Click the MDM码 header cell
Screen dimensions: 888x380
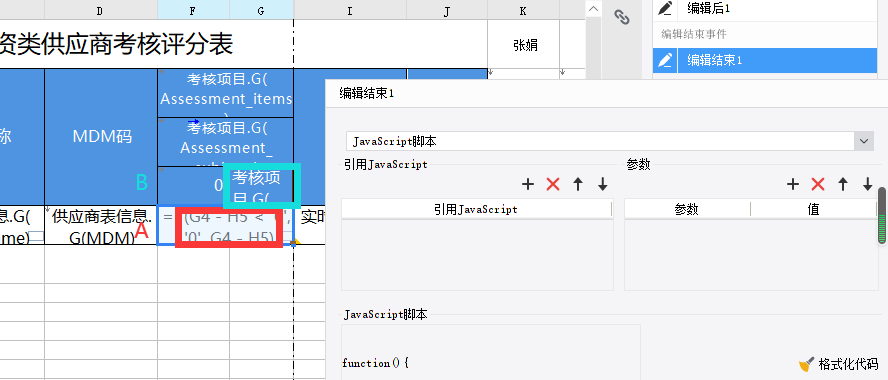pos(101,136)
